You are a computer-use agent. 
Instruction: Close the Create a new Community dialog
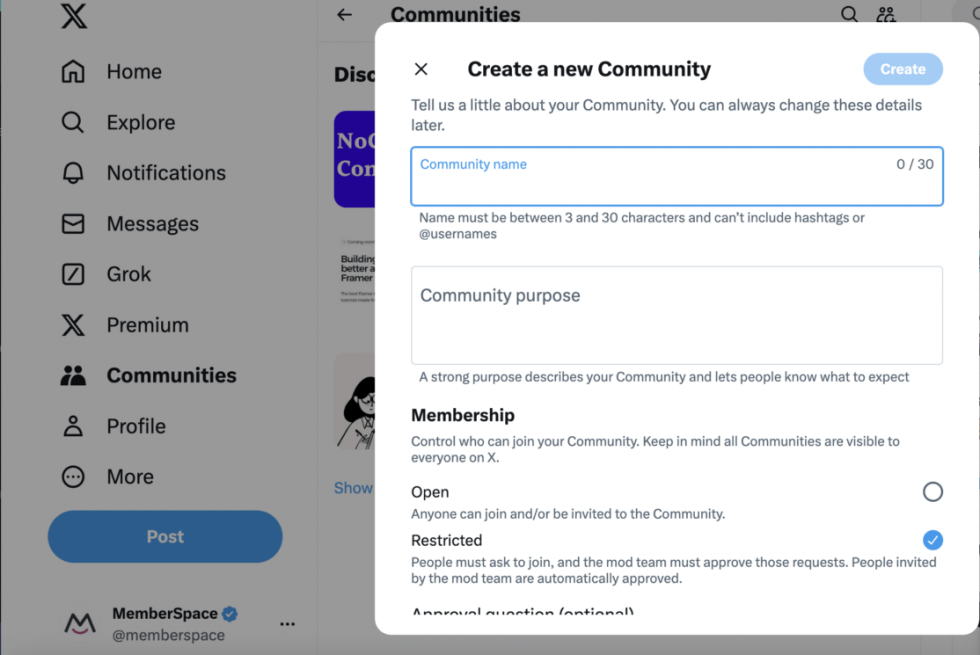click(421, 69)
